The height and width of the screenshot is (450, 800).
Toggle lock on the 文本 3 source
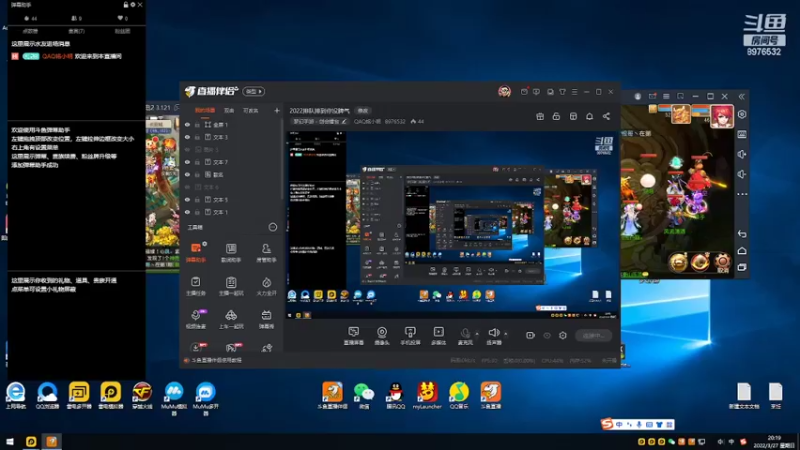pos(197,137)
